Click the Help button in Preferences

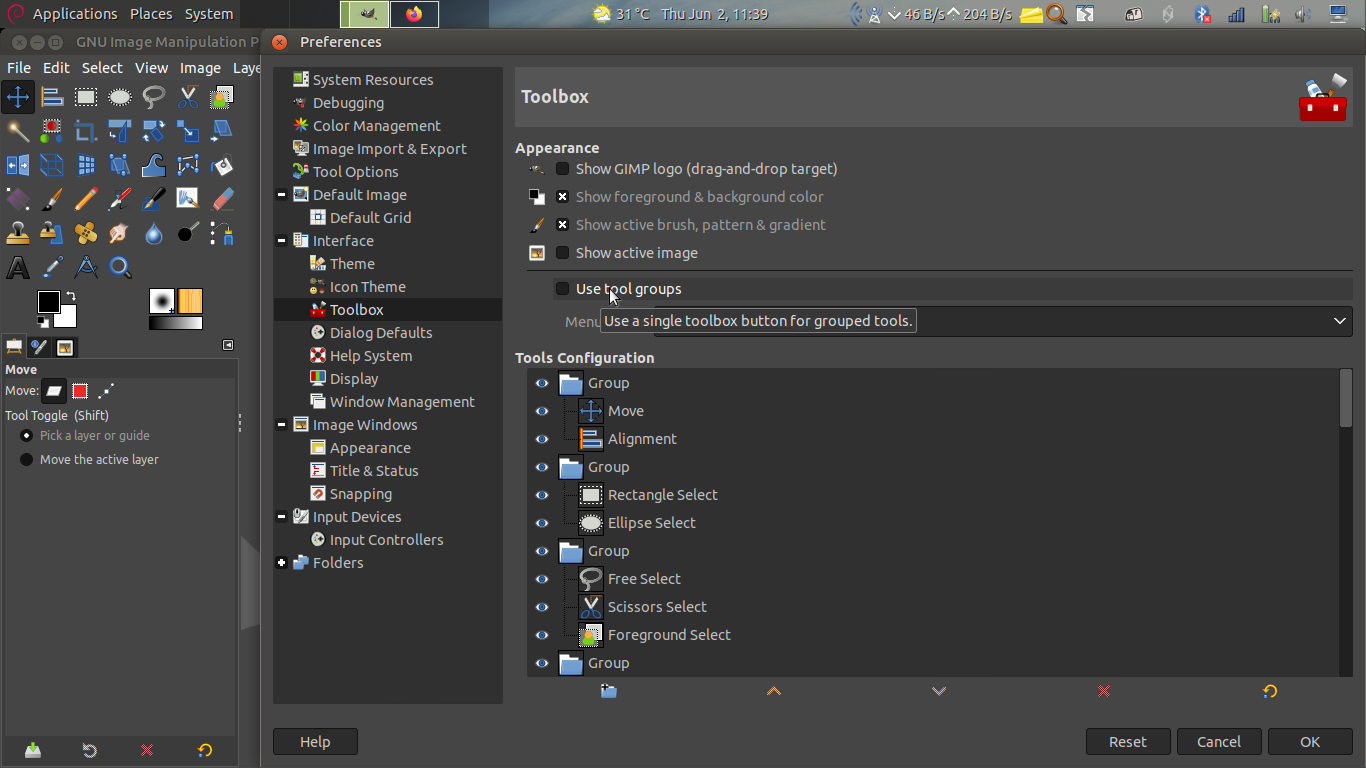click(x=315, y=742)
